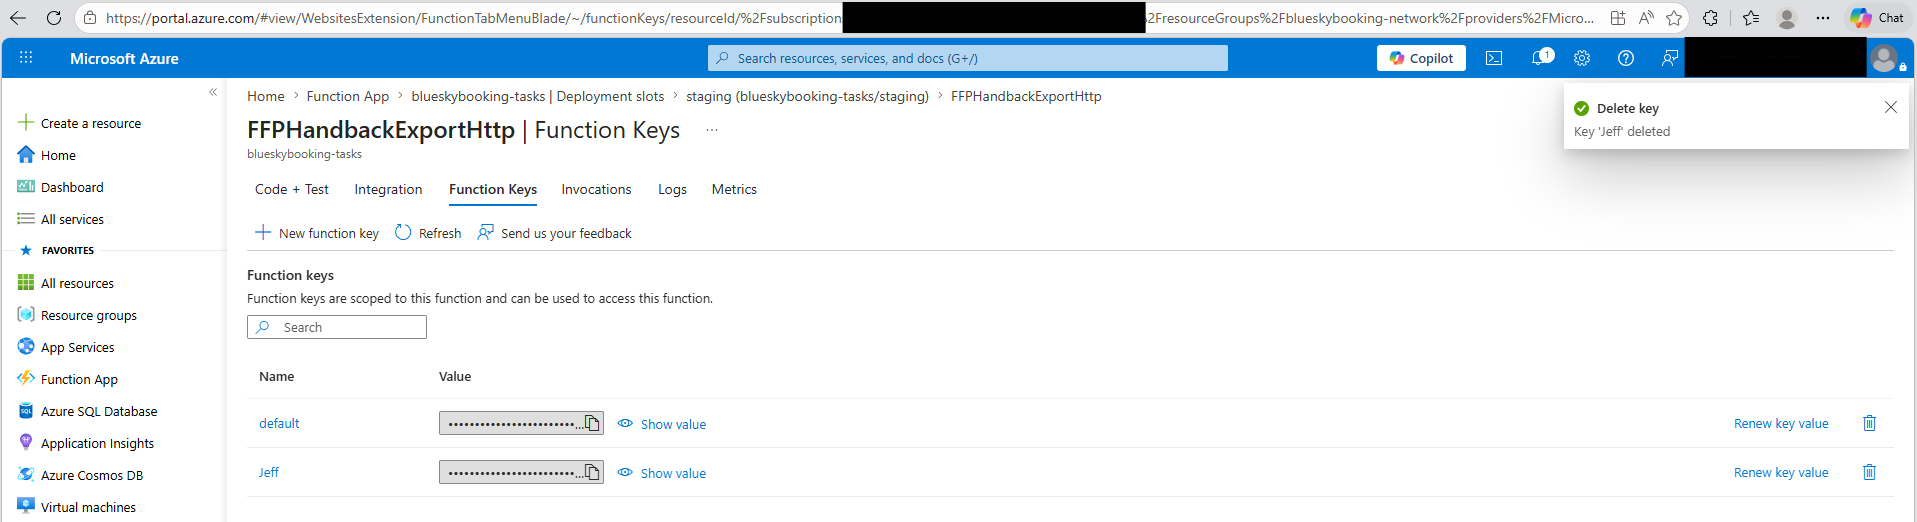
Task: Go to Home breadcrumb
Action: coord(266,96)
